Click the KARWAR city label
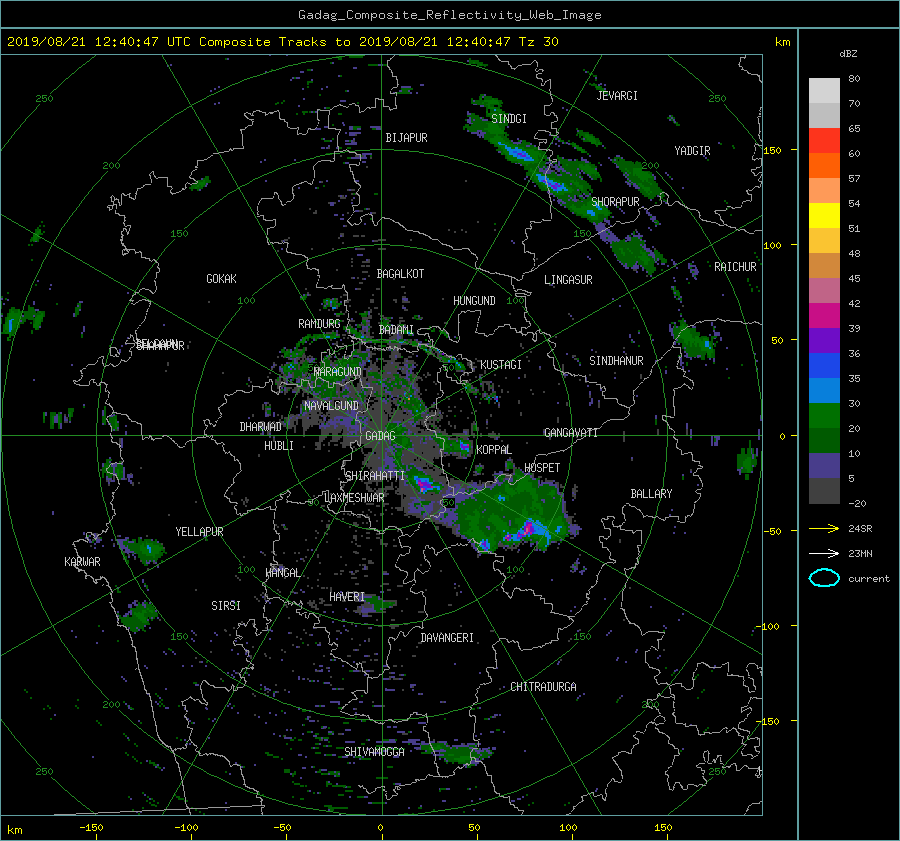 tap(82, 562)
